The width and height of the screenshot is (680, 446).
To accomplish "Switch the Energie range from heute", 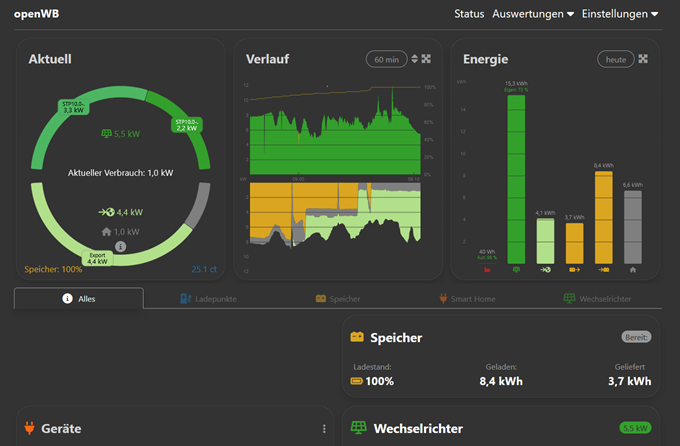I will click(x=616, y=59).
